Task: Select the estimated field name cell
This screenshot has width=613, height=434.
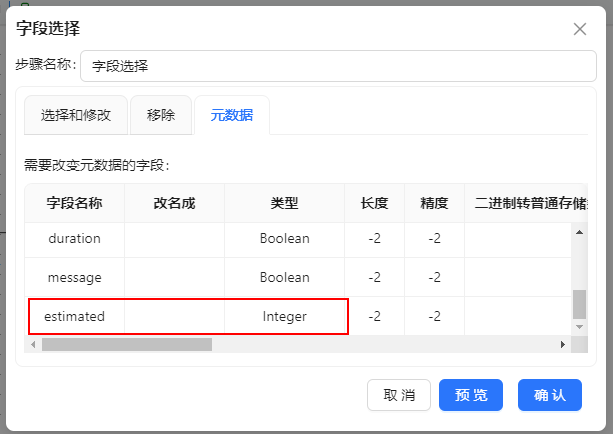Action: 75,316
